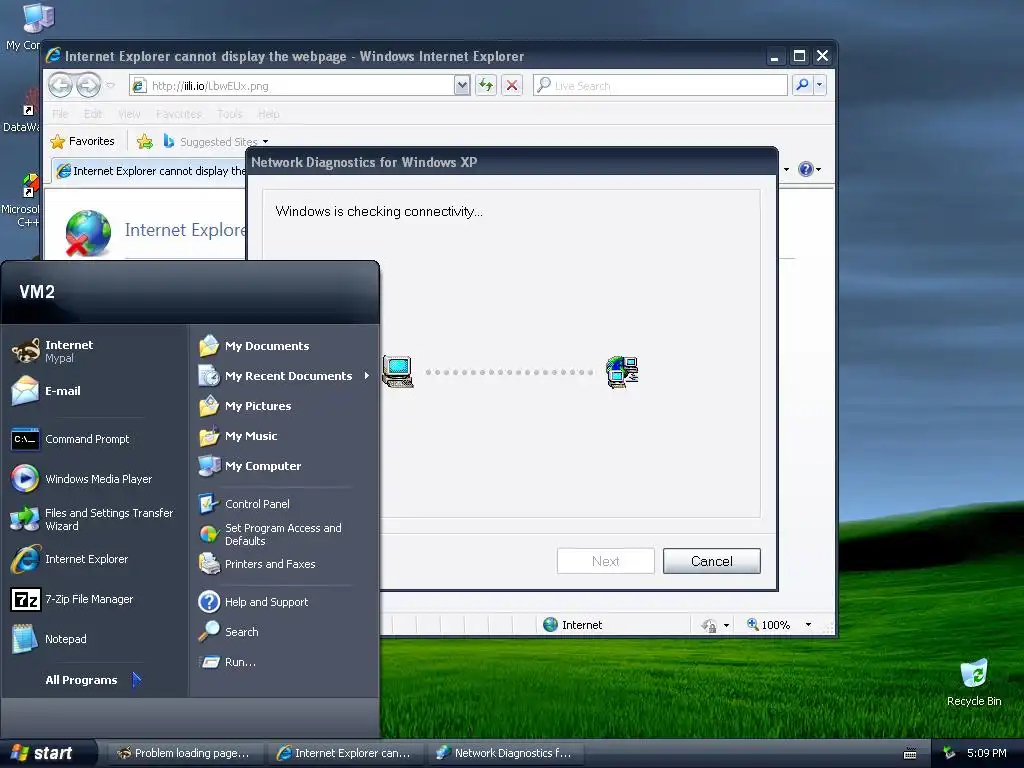Open the IE Help menu
Image resolution: width=1024 pixels, height=768 pixels.
pyautogui.click(x=268, y=114)
